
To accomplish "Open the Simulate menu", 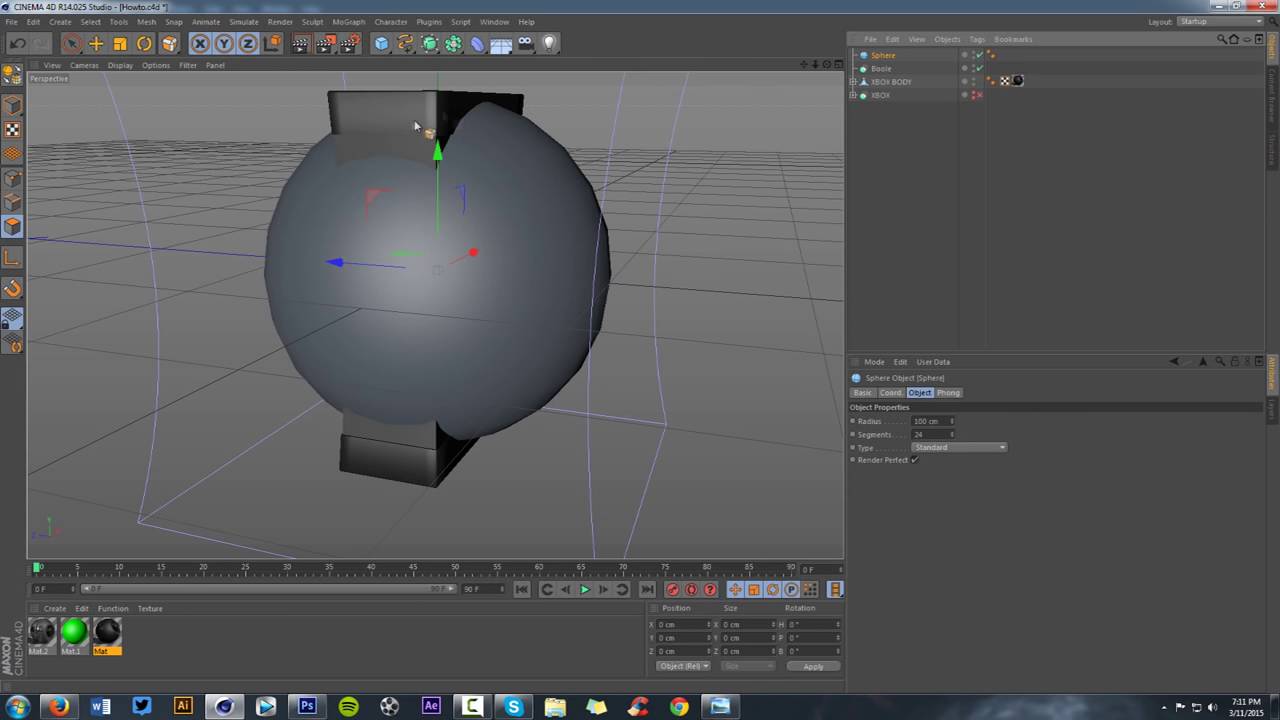I will [x=244, y=21].
